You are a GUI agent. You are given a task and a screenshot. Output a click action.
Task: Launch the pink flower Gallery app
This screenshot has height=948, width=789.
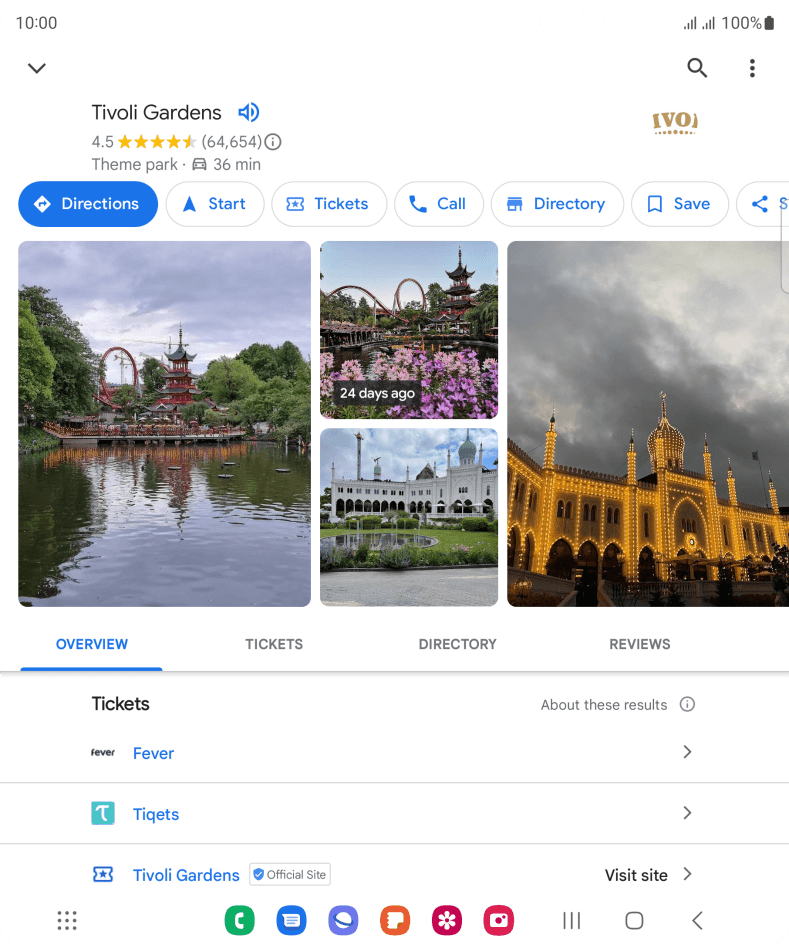tap(447, 921)
